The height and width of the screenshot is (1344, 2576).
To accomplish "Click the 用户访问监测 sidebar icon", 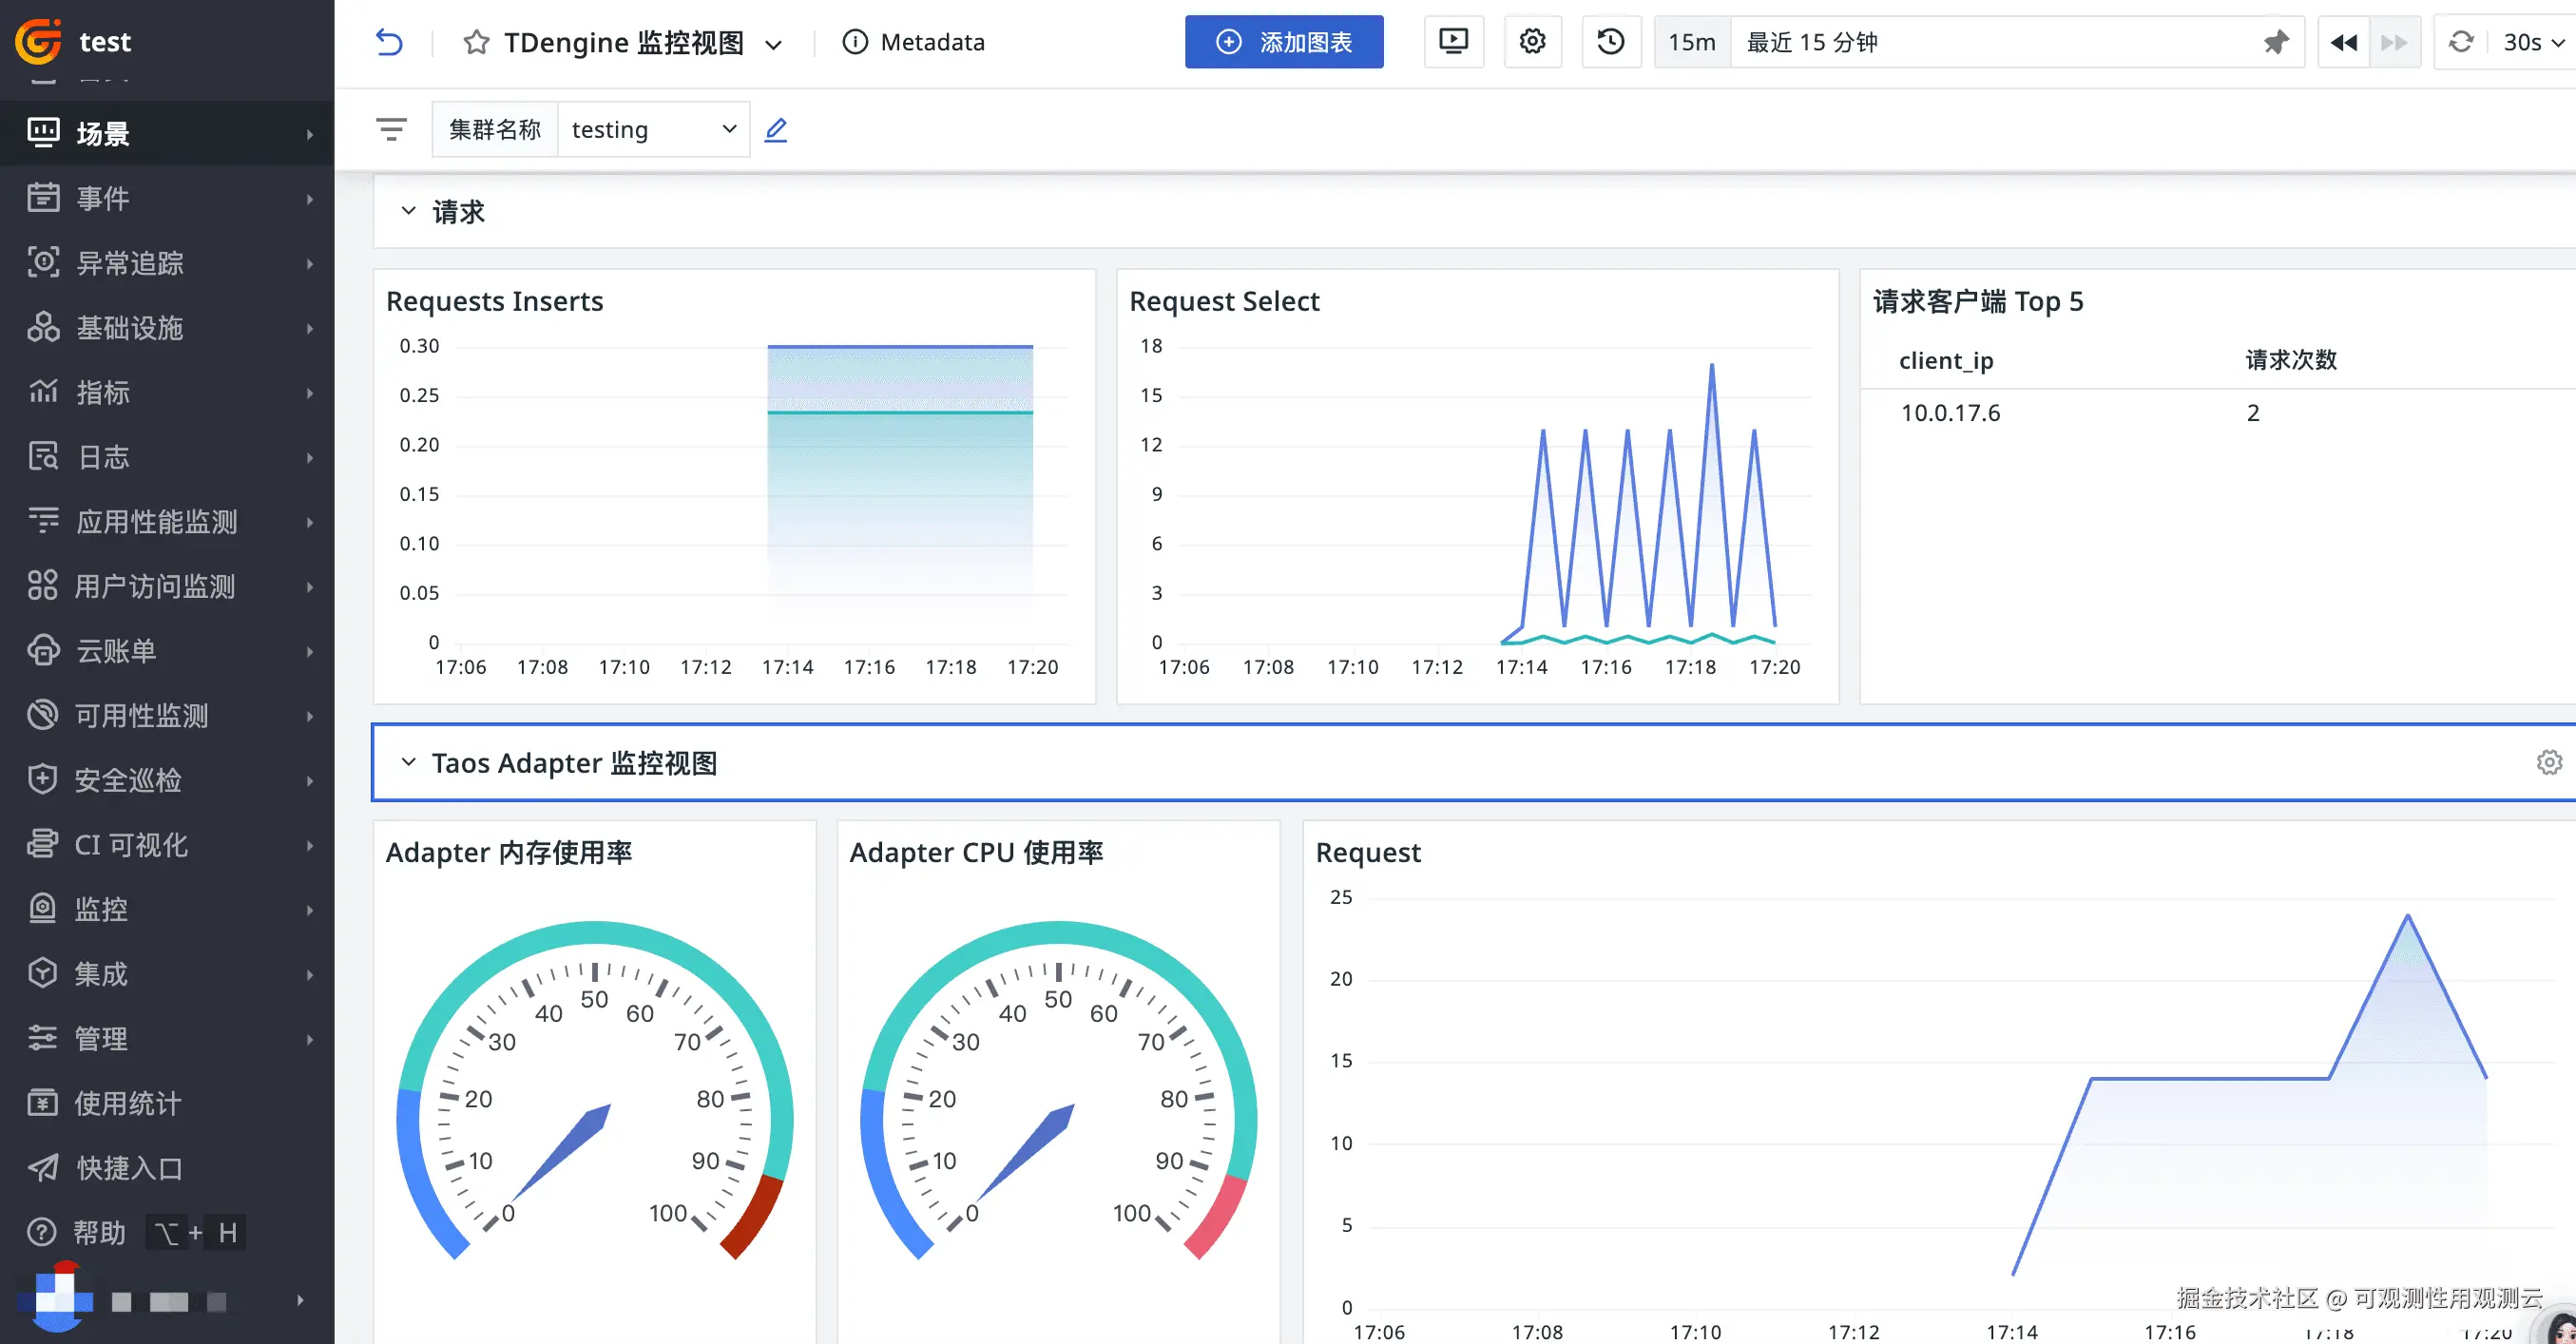I will pyautogui.click(x=42, y=586).
